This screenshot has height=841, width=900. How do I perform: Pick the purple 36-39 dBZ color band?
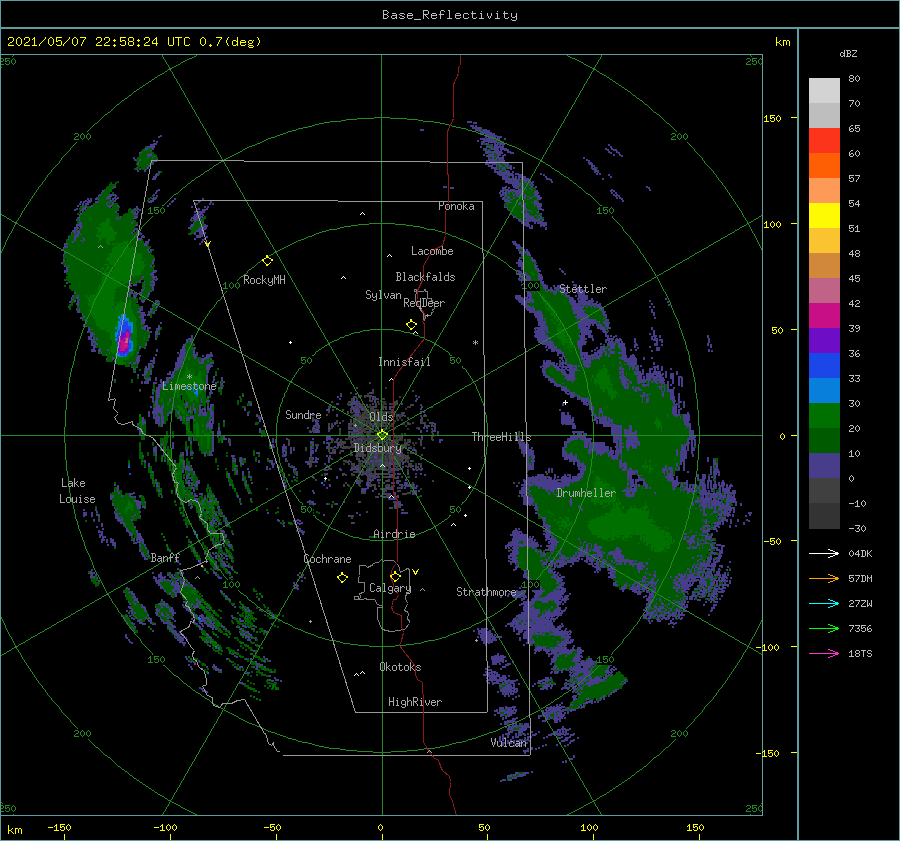tap(824, 341)
